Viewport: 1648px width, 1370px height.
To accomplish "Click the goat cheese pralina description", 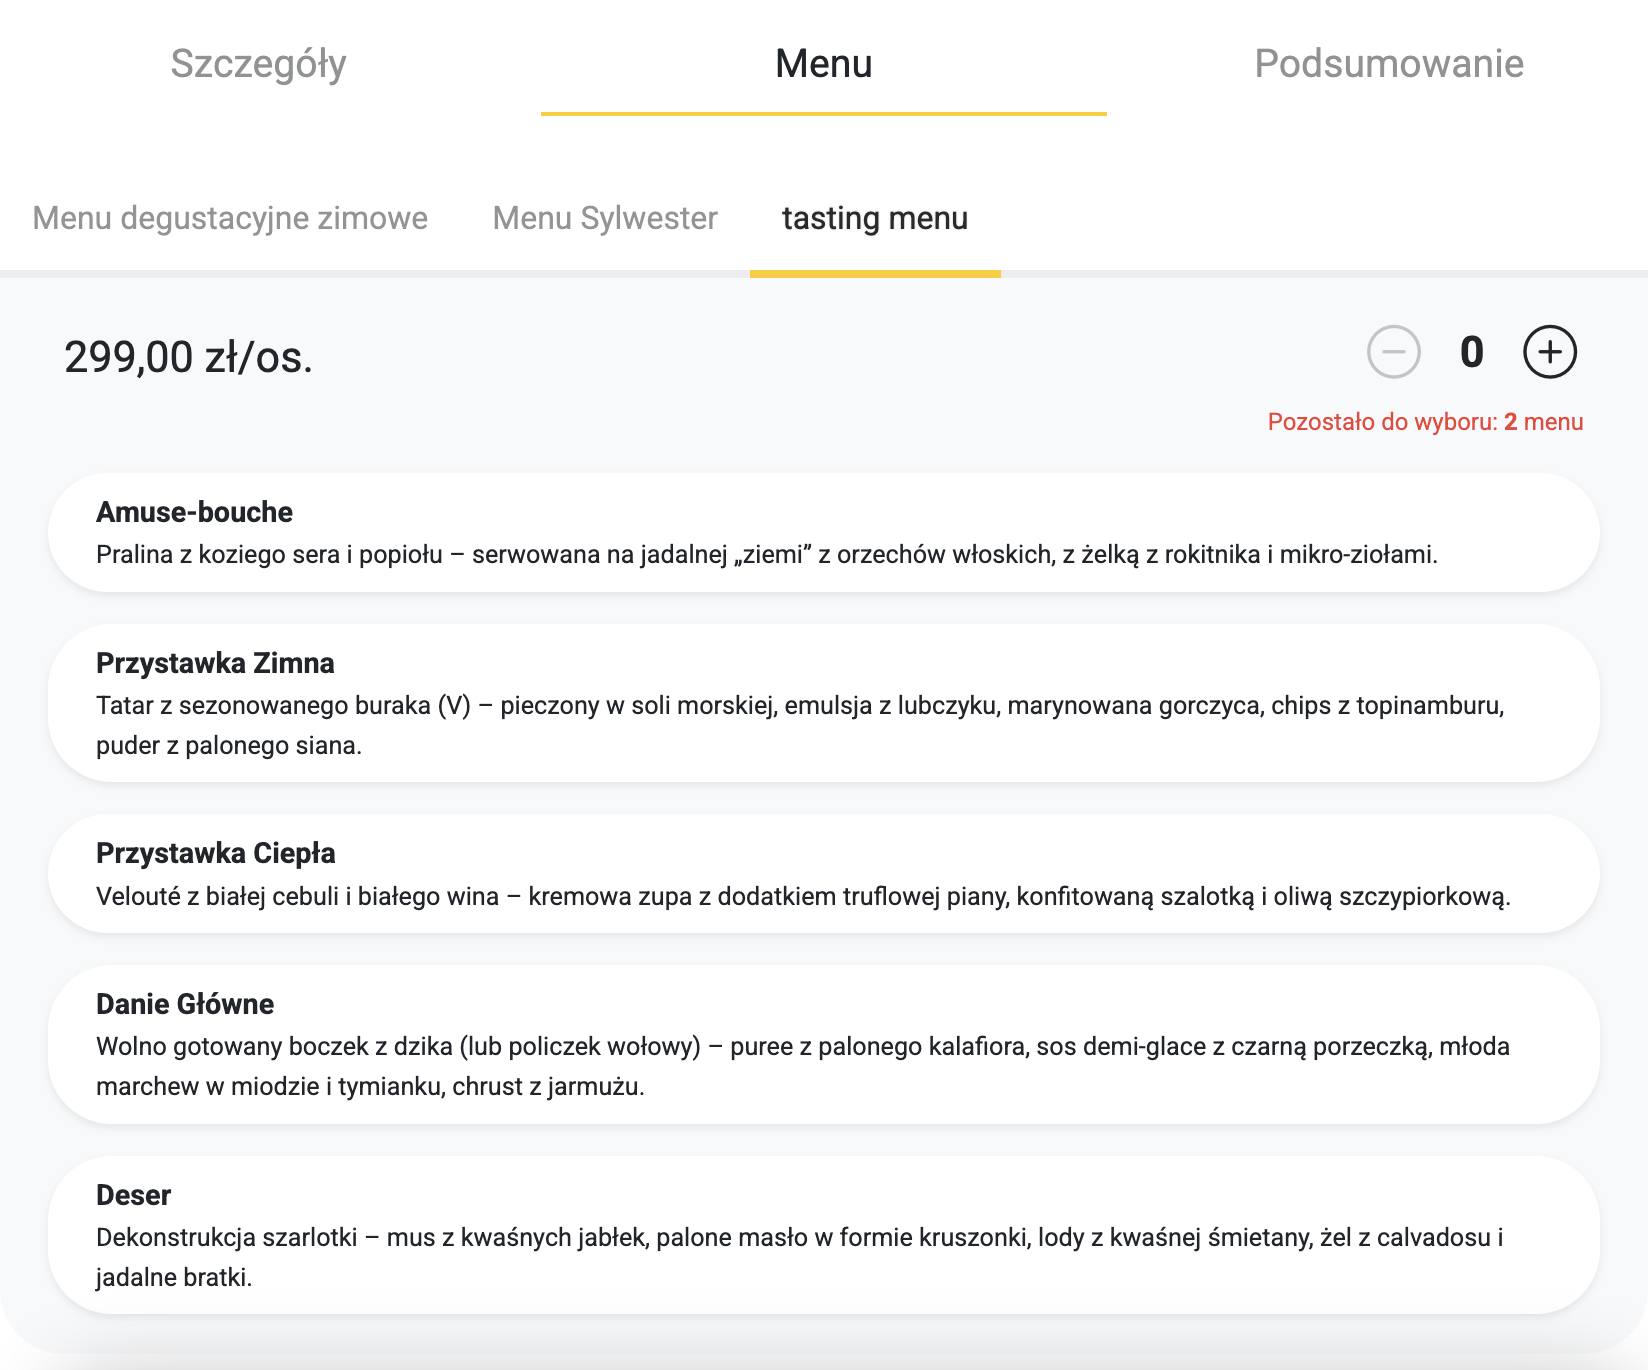I will (766, 554).
